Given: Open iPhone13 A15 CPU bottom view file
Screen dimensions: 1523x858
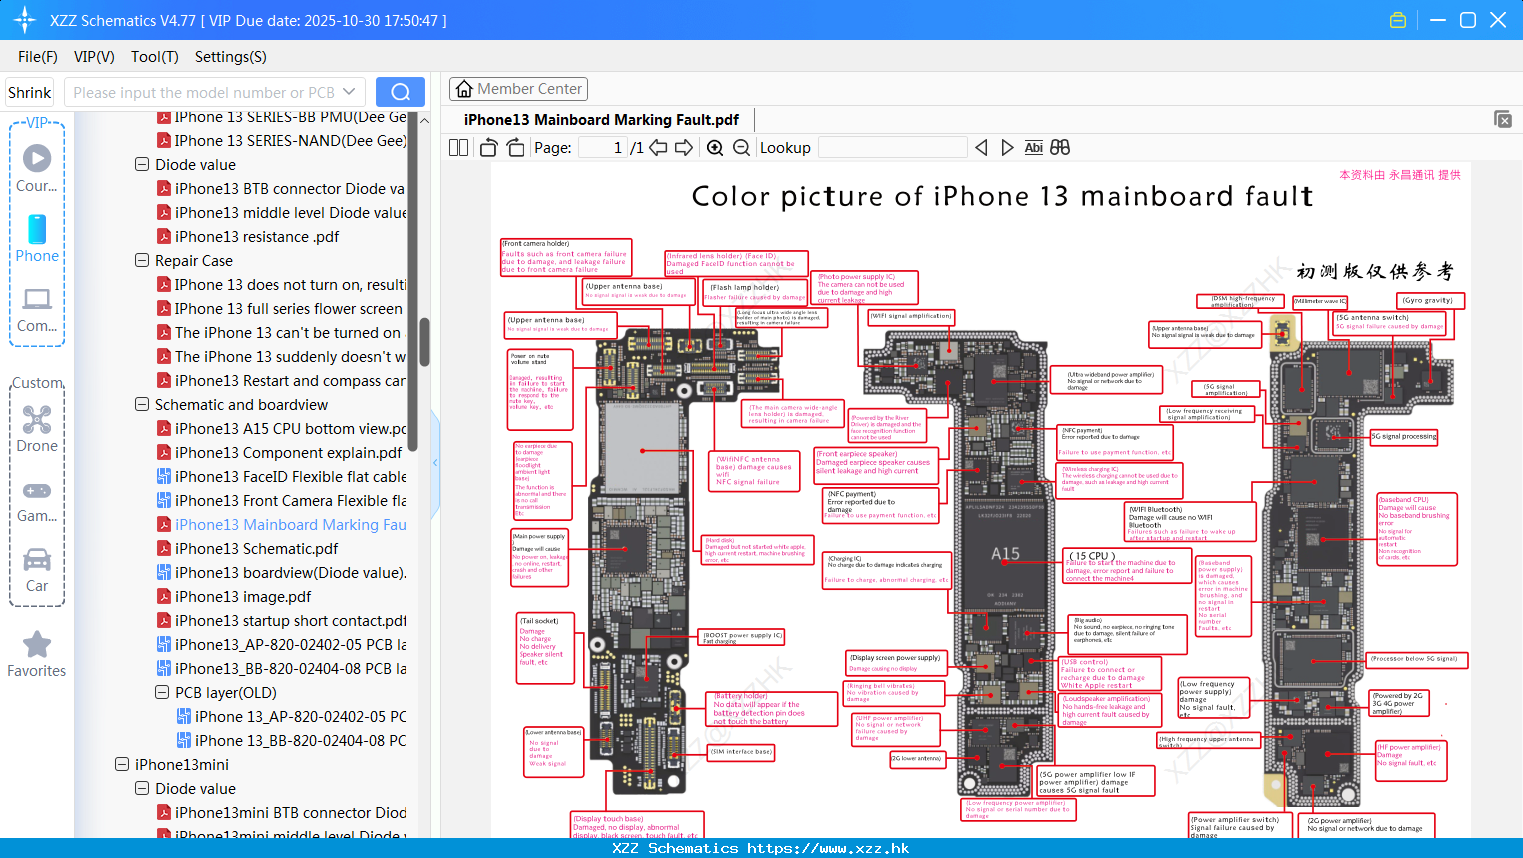Looking at the screenshot, I should 281,428.
